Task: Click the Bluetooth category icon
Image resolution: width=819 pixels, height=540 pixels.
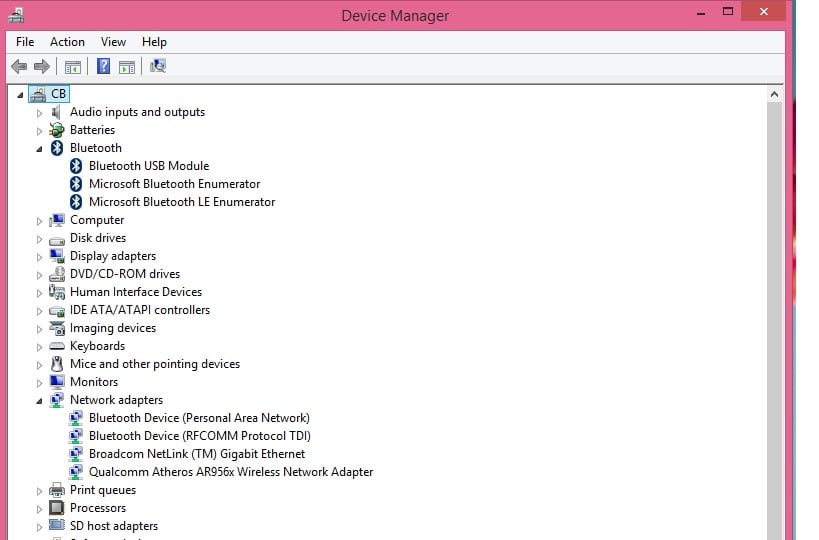Action: click(x=57, y=148)
